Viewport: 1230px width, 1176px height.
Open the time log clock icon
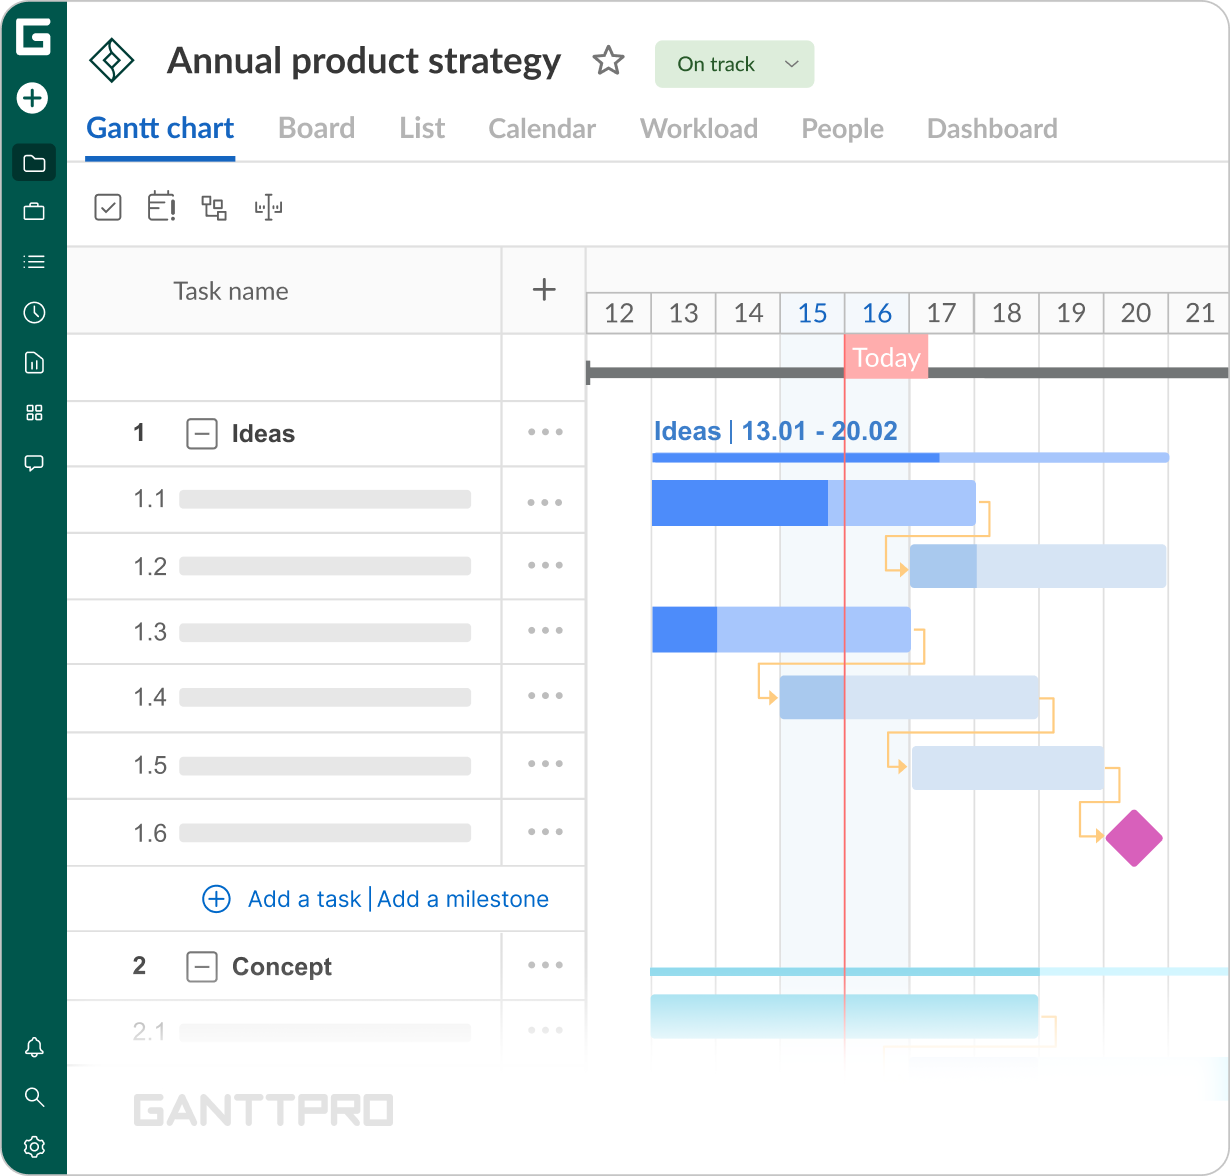point(34,313)
